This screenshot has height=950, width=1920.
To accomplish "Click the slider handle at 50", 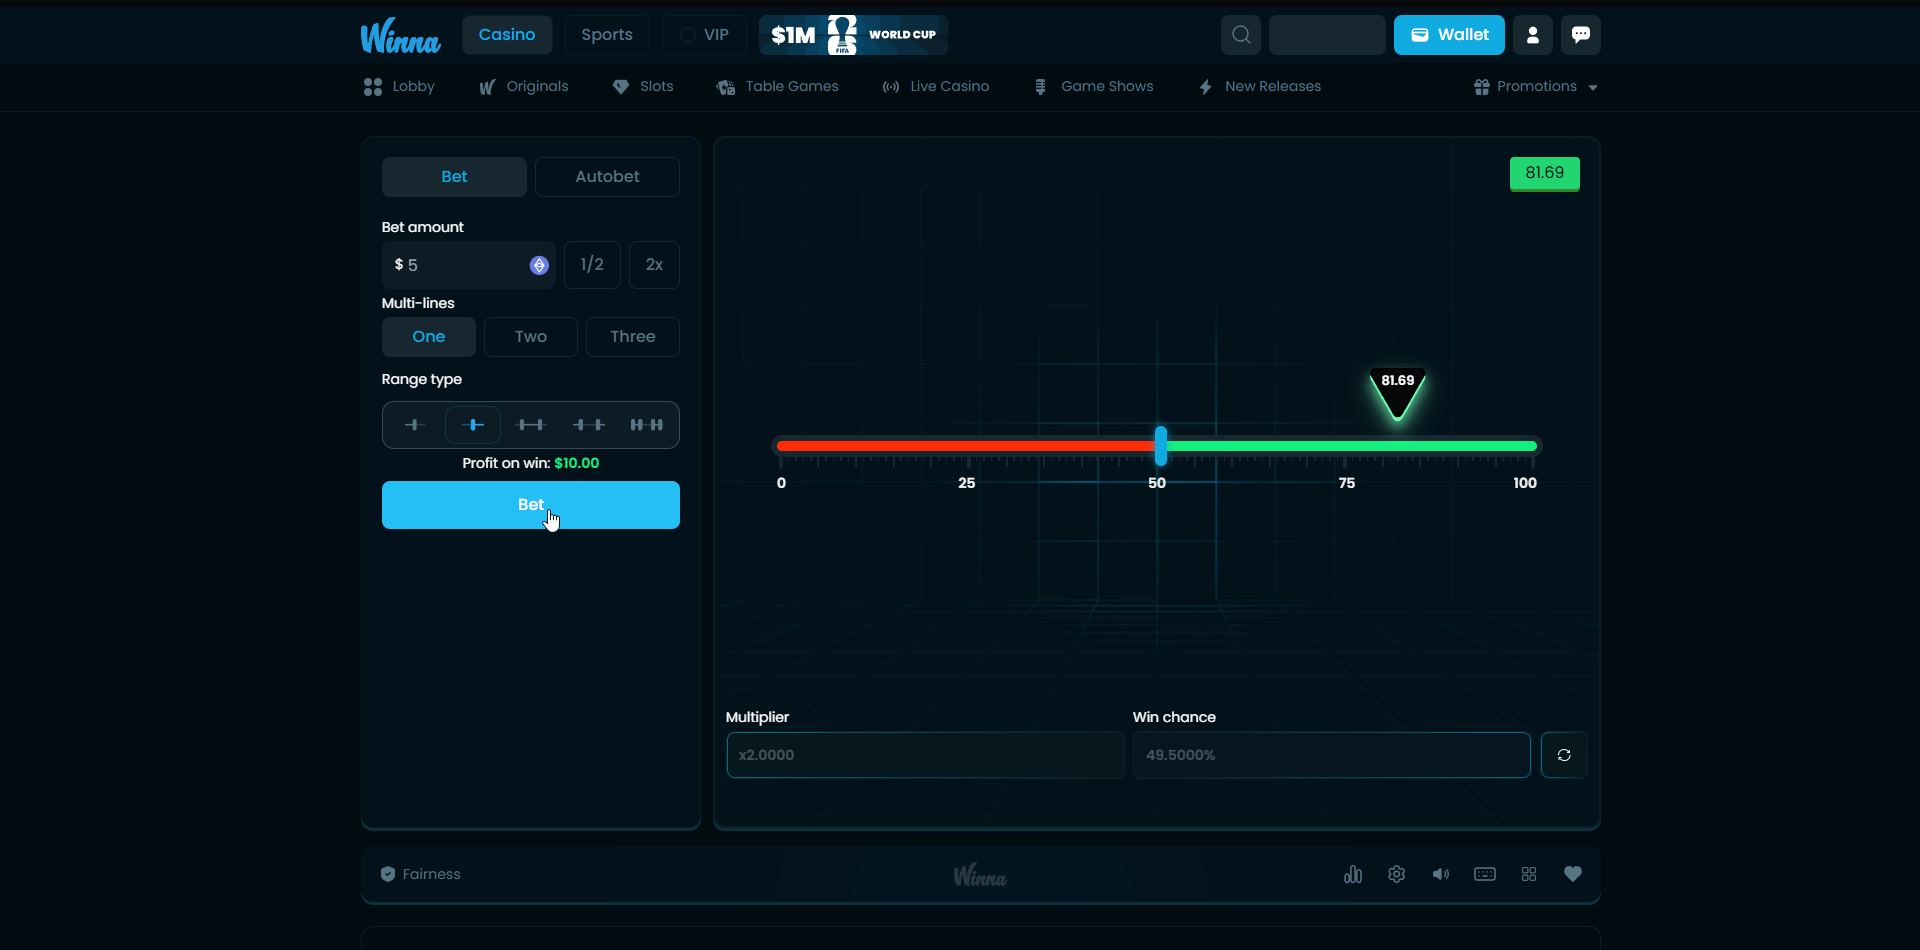I will (x=1161, y=446).
